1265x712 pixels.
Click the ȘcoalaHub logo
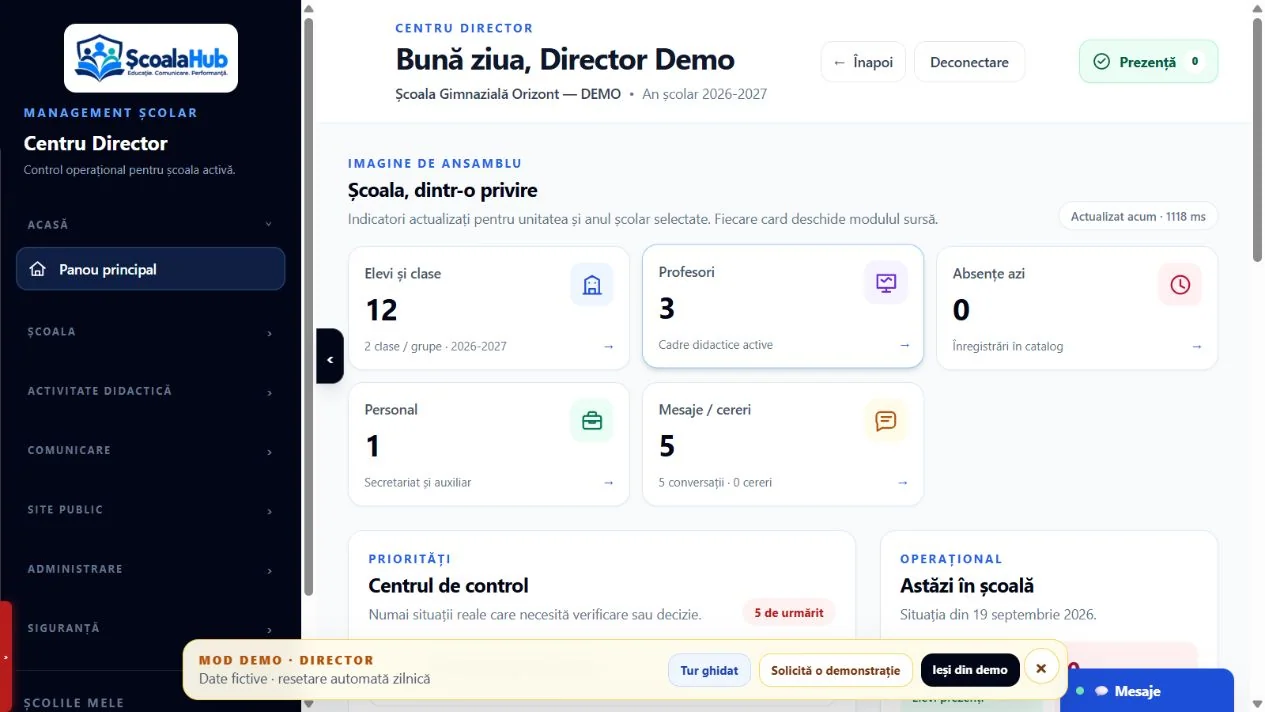point(151,58)
